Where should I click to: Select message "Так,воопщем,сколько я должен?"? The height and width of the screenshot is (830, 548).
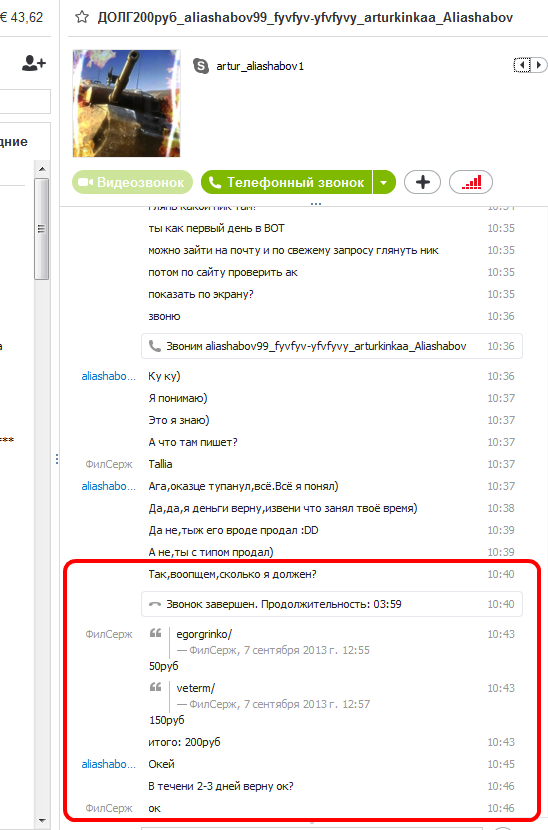232,574
